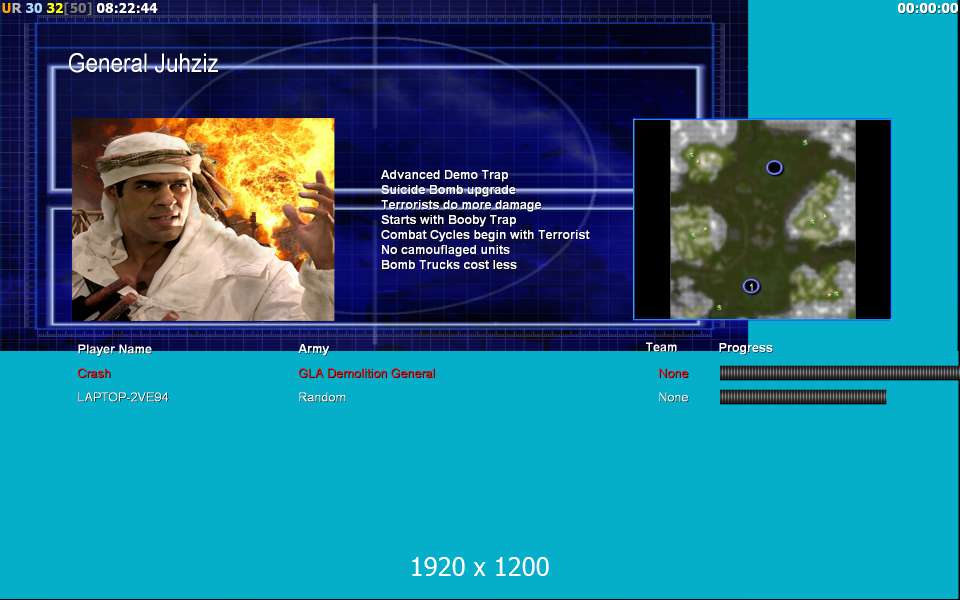Click Crash's loading progress bar

(839, 373)
